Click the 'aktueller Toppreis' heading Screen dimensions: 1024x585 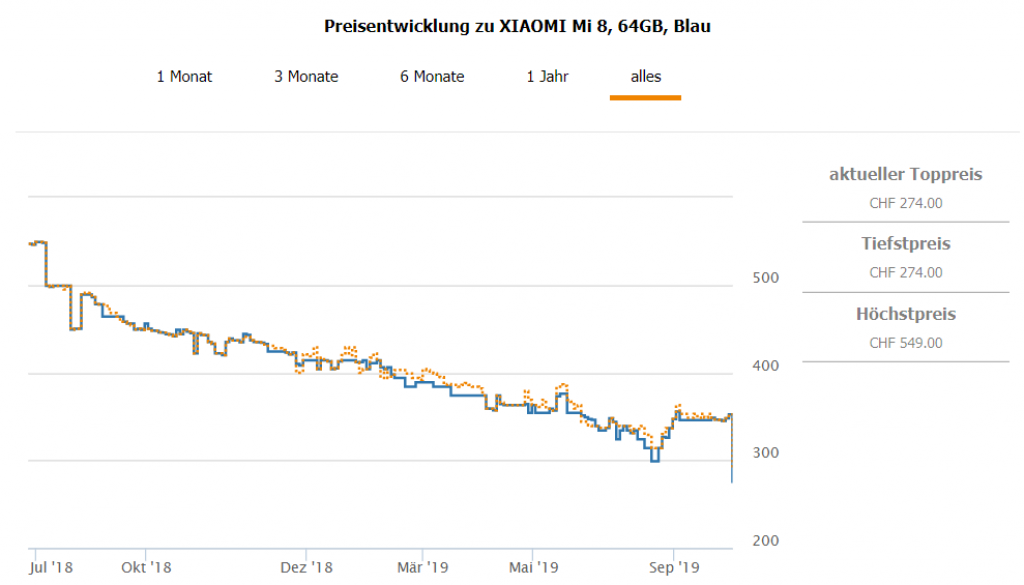click(x=905, y=174)
